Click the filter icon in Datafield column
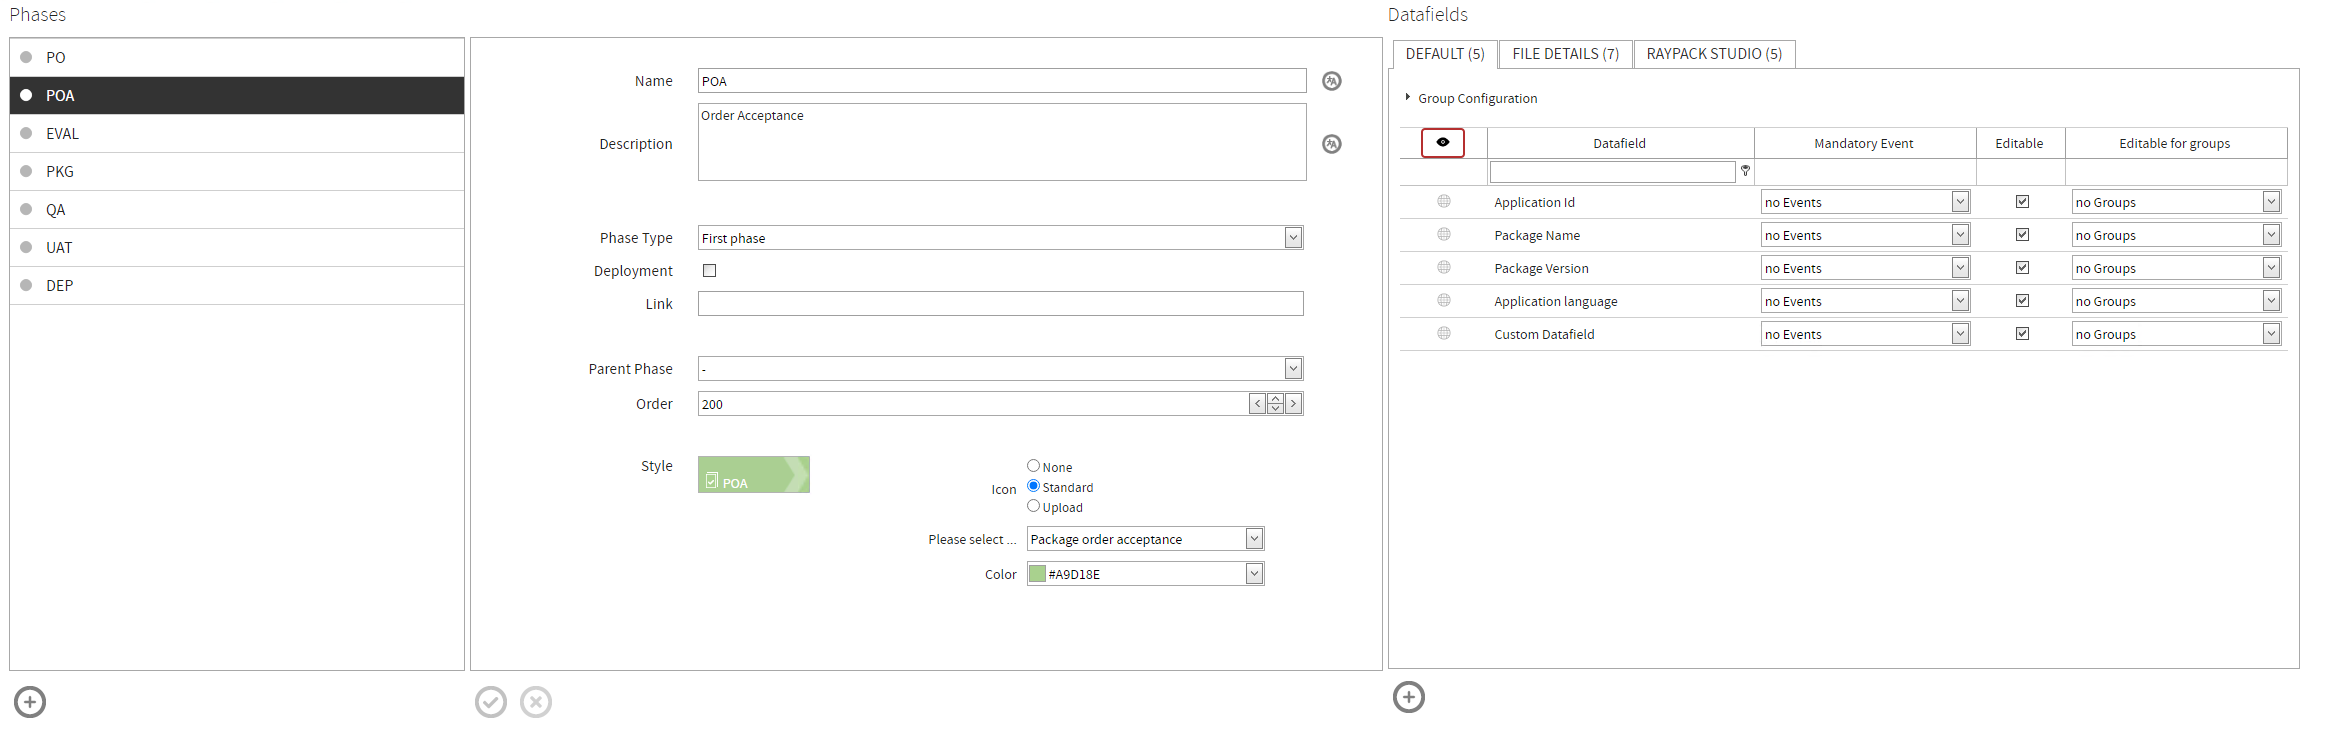This screenshot has height=730, width=2334. [x=1745, y=171]
